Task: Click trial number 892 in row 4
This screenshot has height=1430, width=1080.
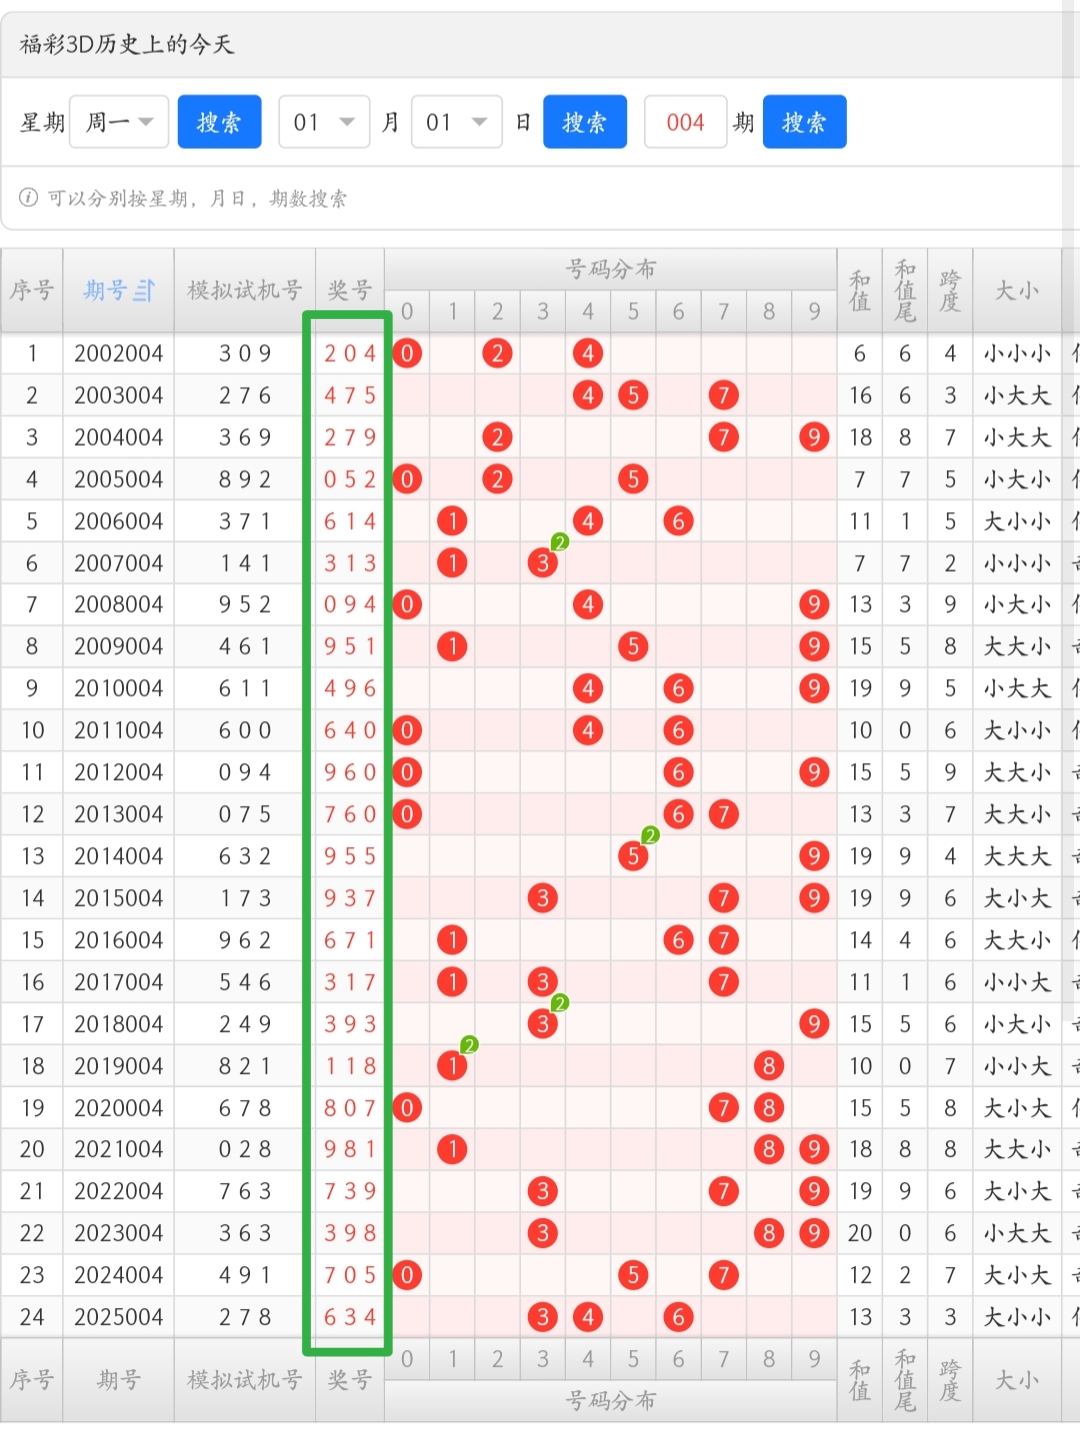Action: 245,479
